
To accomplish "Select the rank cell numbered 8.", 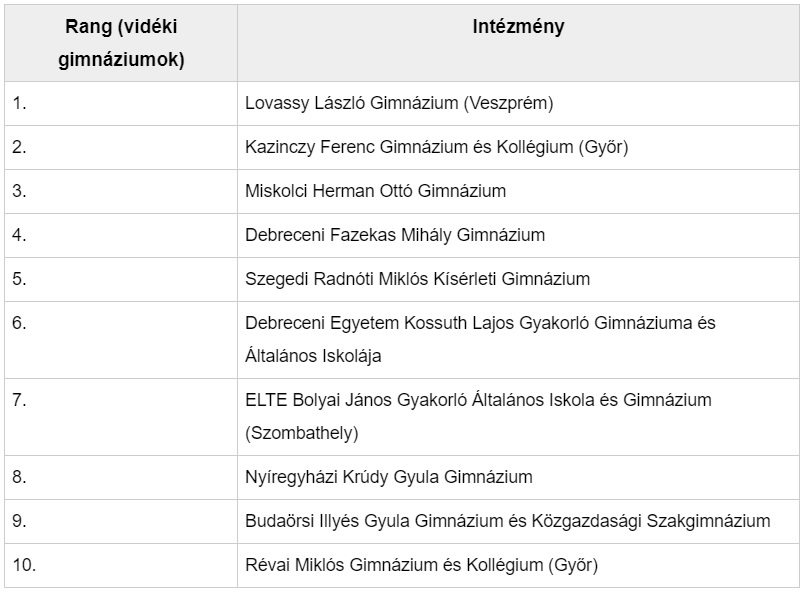I will click(x=19, y=477).
